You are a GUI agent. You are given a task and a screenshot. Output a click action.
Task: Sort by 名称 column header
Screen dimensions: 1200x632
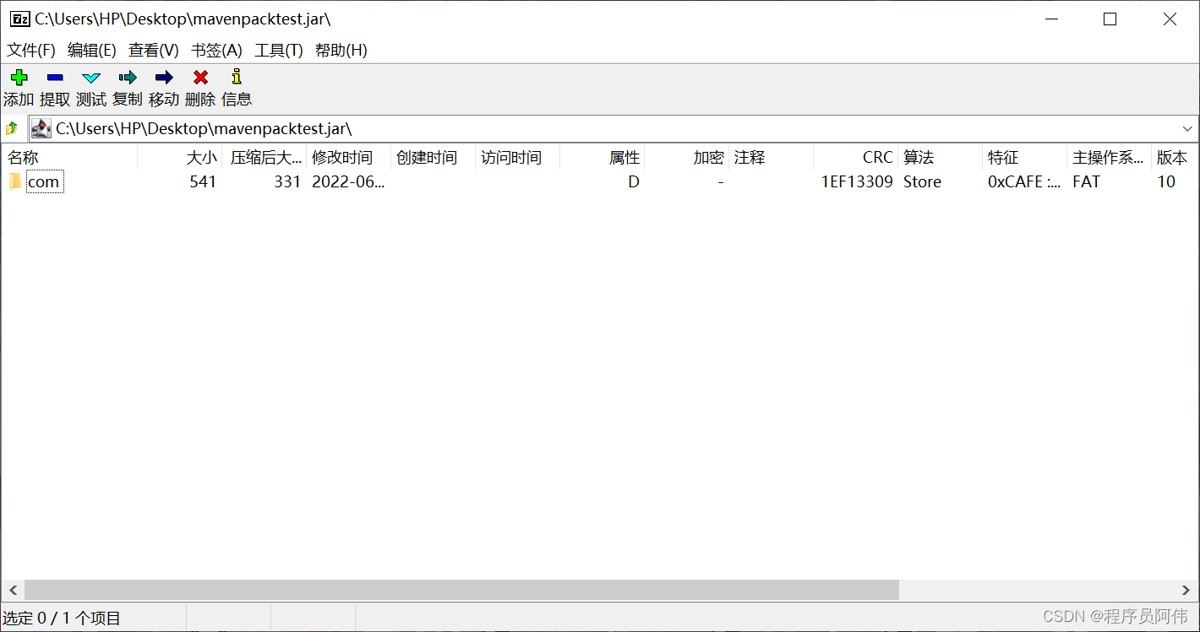(69, 157)
